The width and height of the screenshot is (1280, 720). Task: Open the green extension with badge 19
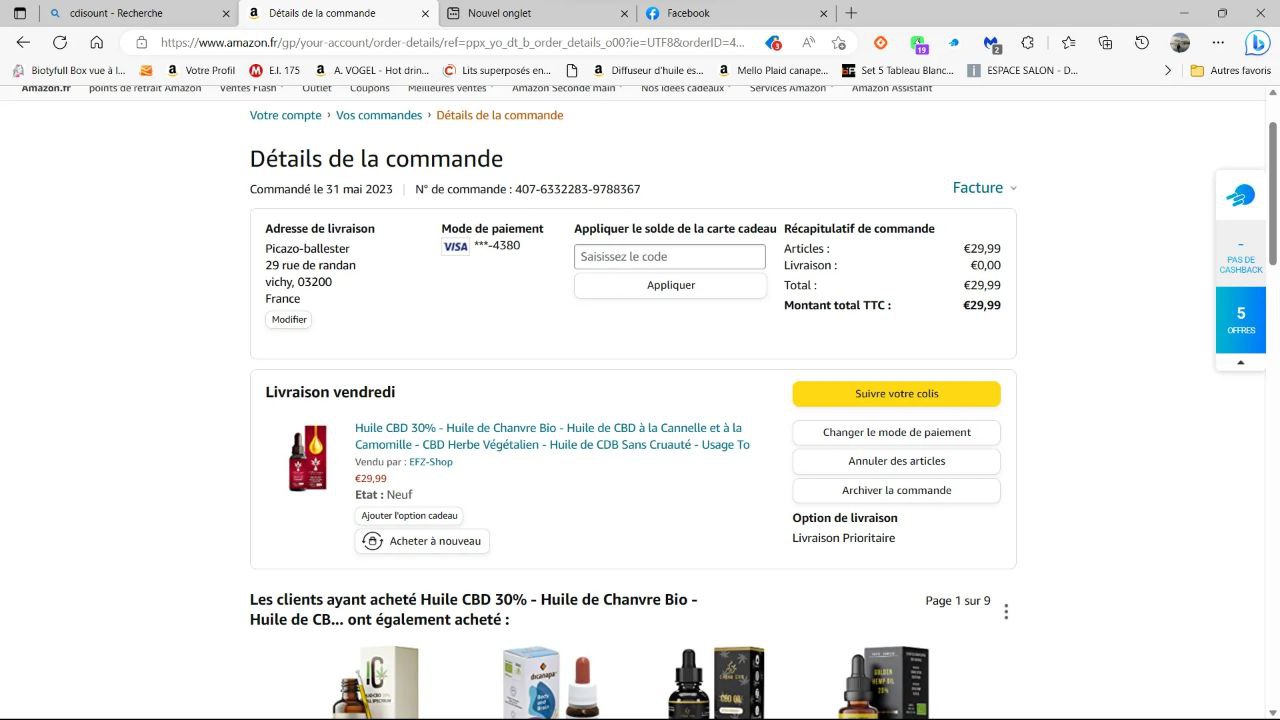[918, 43]
